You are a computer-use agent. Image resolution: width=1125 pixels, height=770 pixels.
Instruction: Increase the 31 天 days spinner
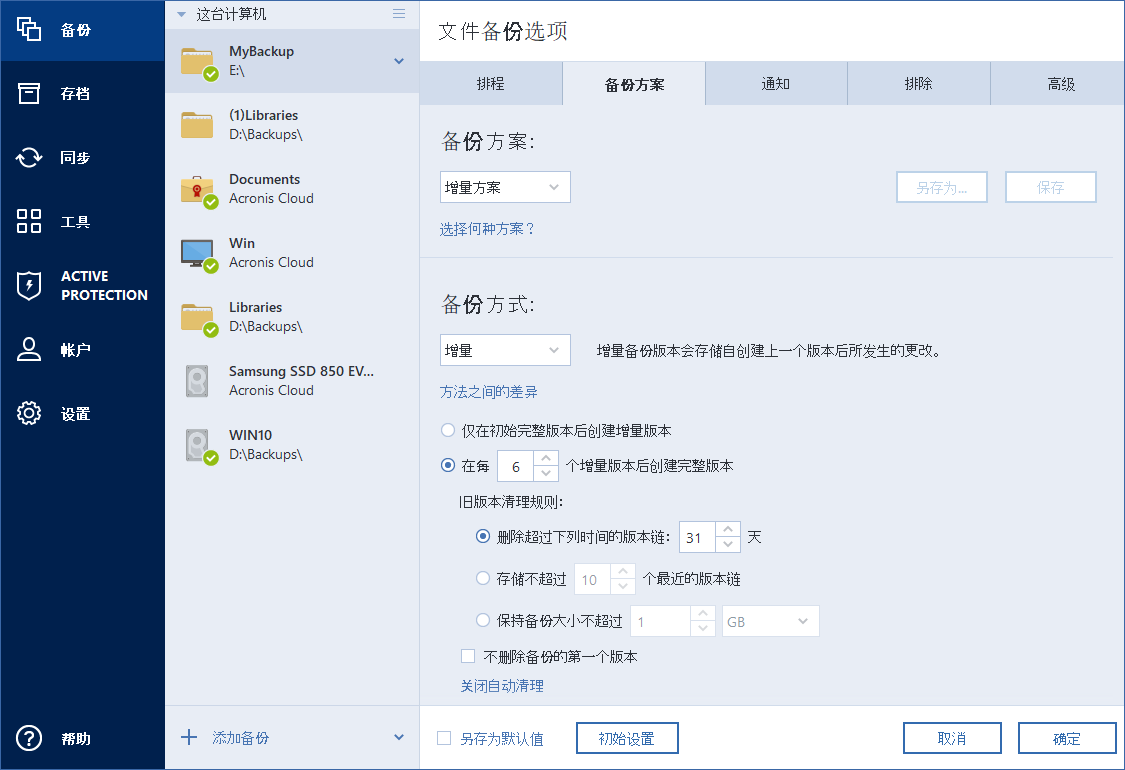tap(728, 529)
